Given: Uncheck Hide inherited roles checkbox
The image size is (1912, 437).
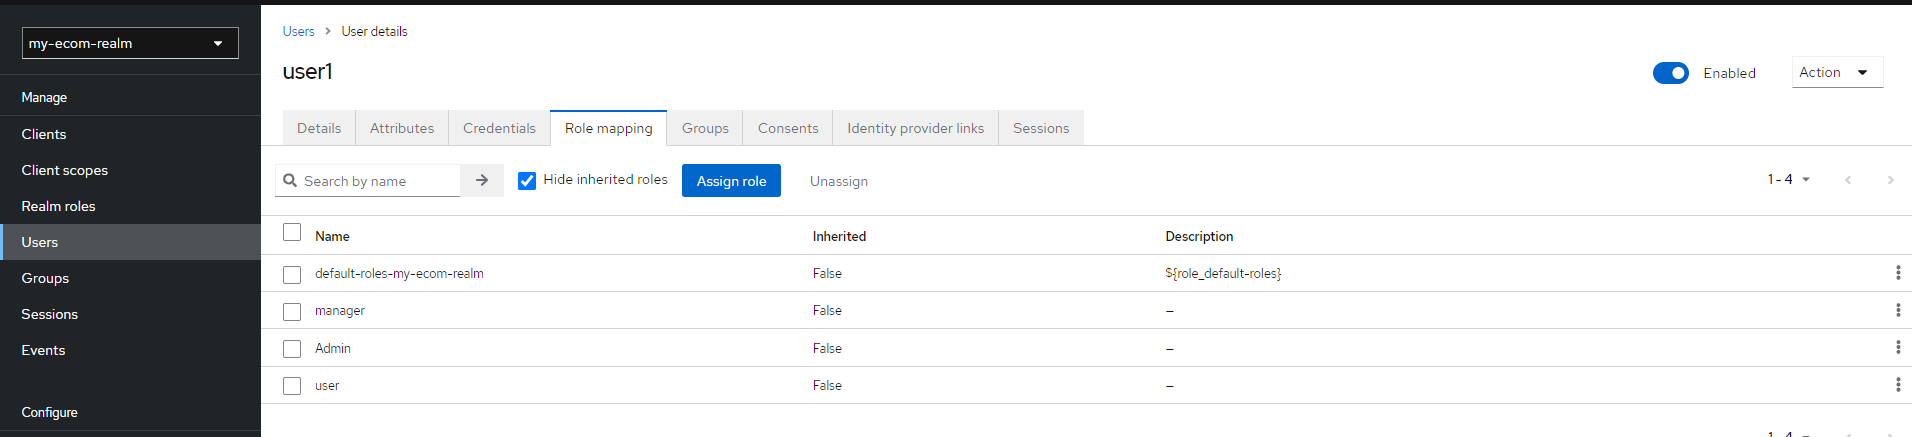Looking at the screenshot, I should 527,181.
